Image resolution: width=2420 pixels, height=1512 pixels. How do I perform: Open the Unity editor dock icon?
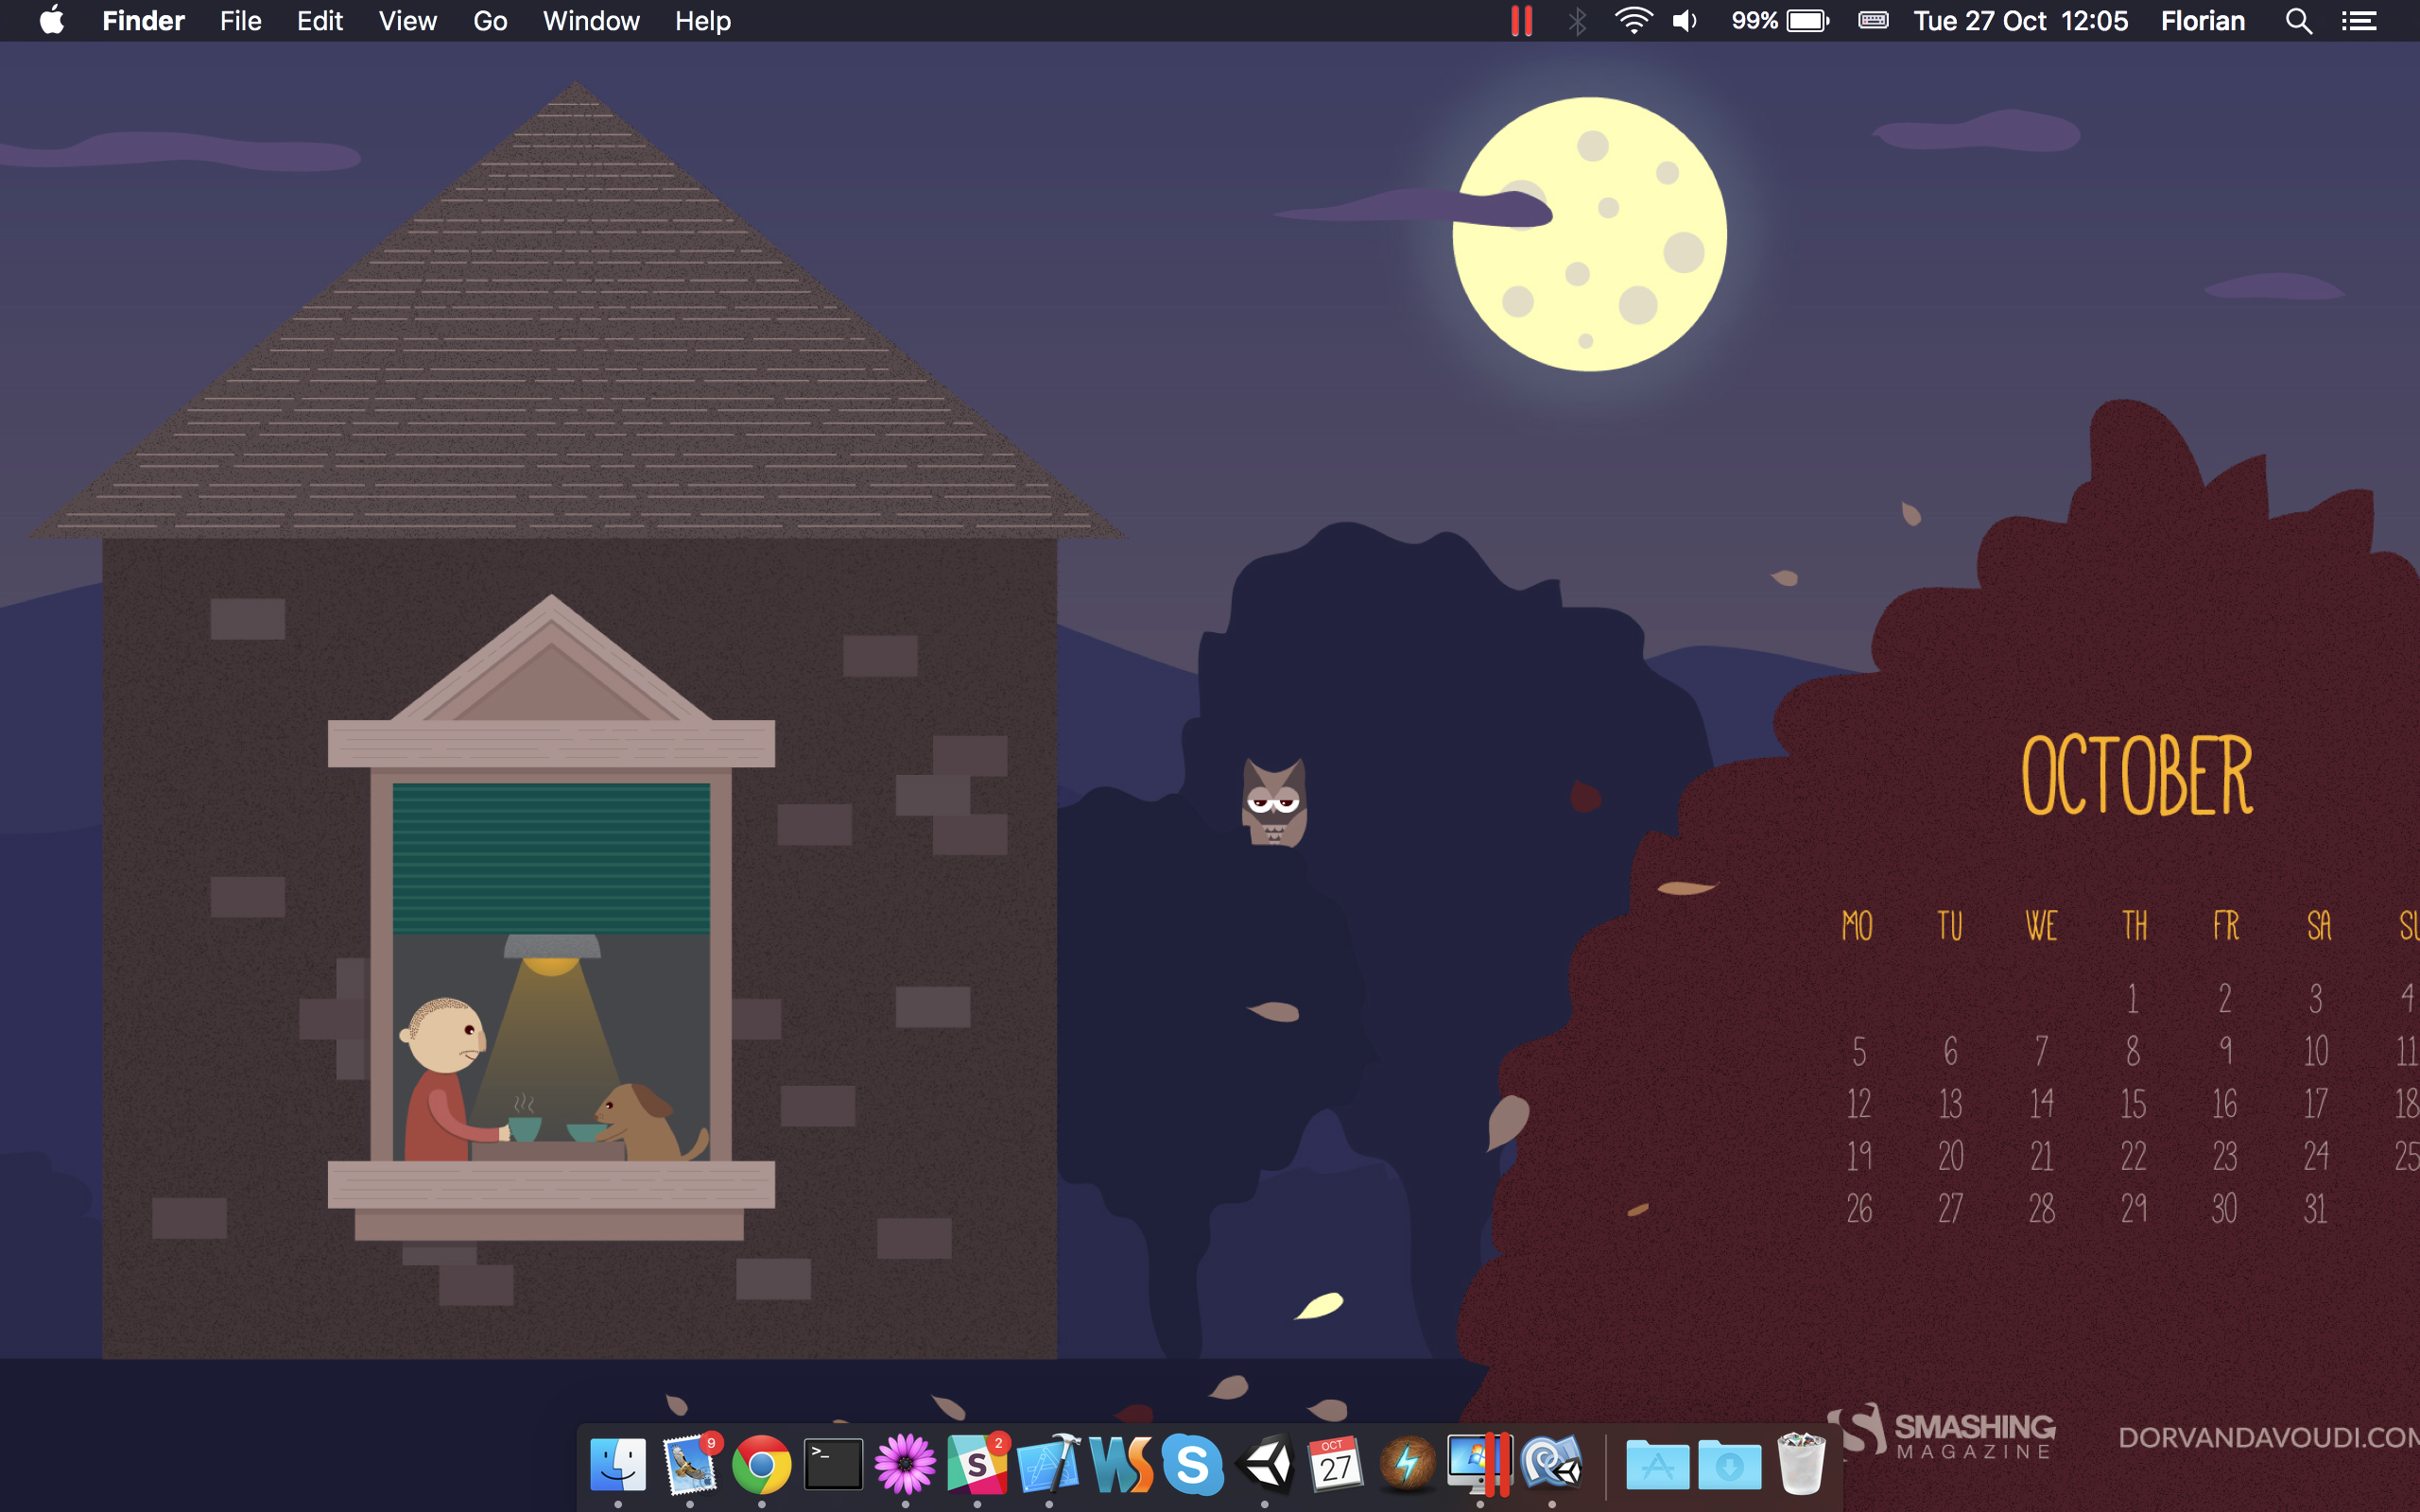pos(1265,1465)
